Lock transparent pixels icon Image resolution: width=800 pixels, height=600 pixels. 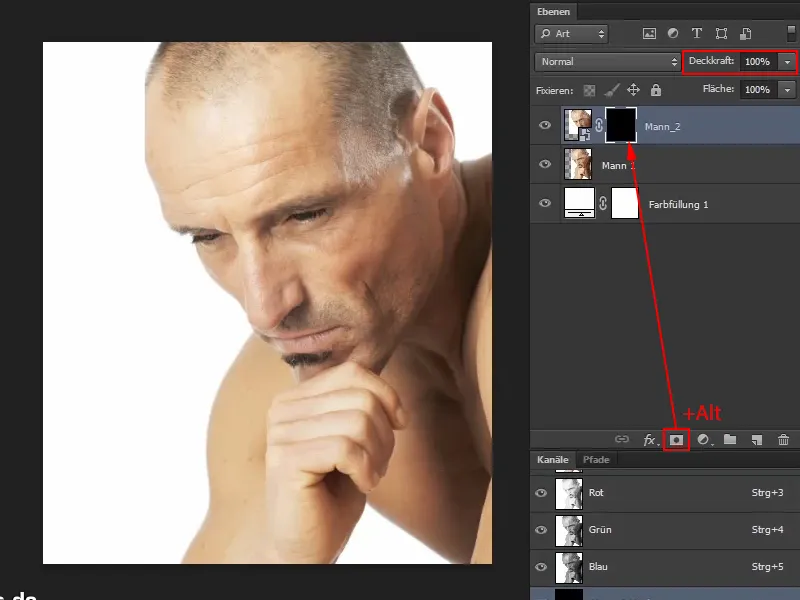pos(589,91)
